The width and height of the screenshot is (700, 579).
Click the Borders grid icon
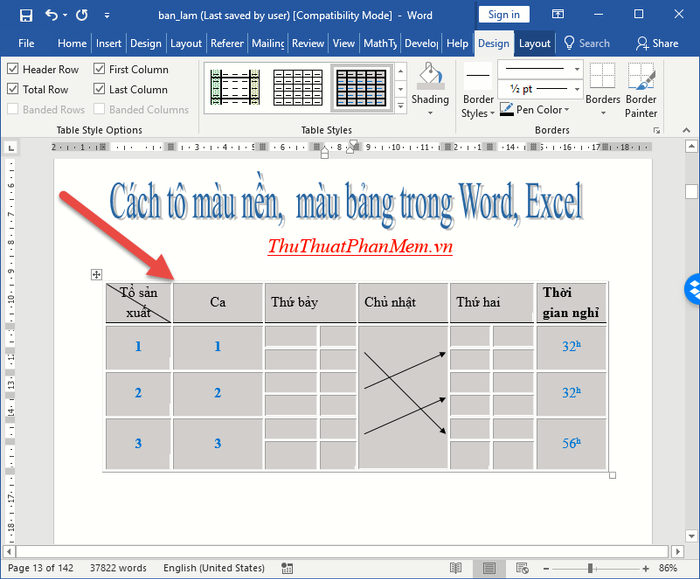coord(602,76)
